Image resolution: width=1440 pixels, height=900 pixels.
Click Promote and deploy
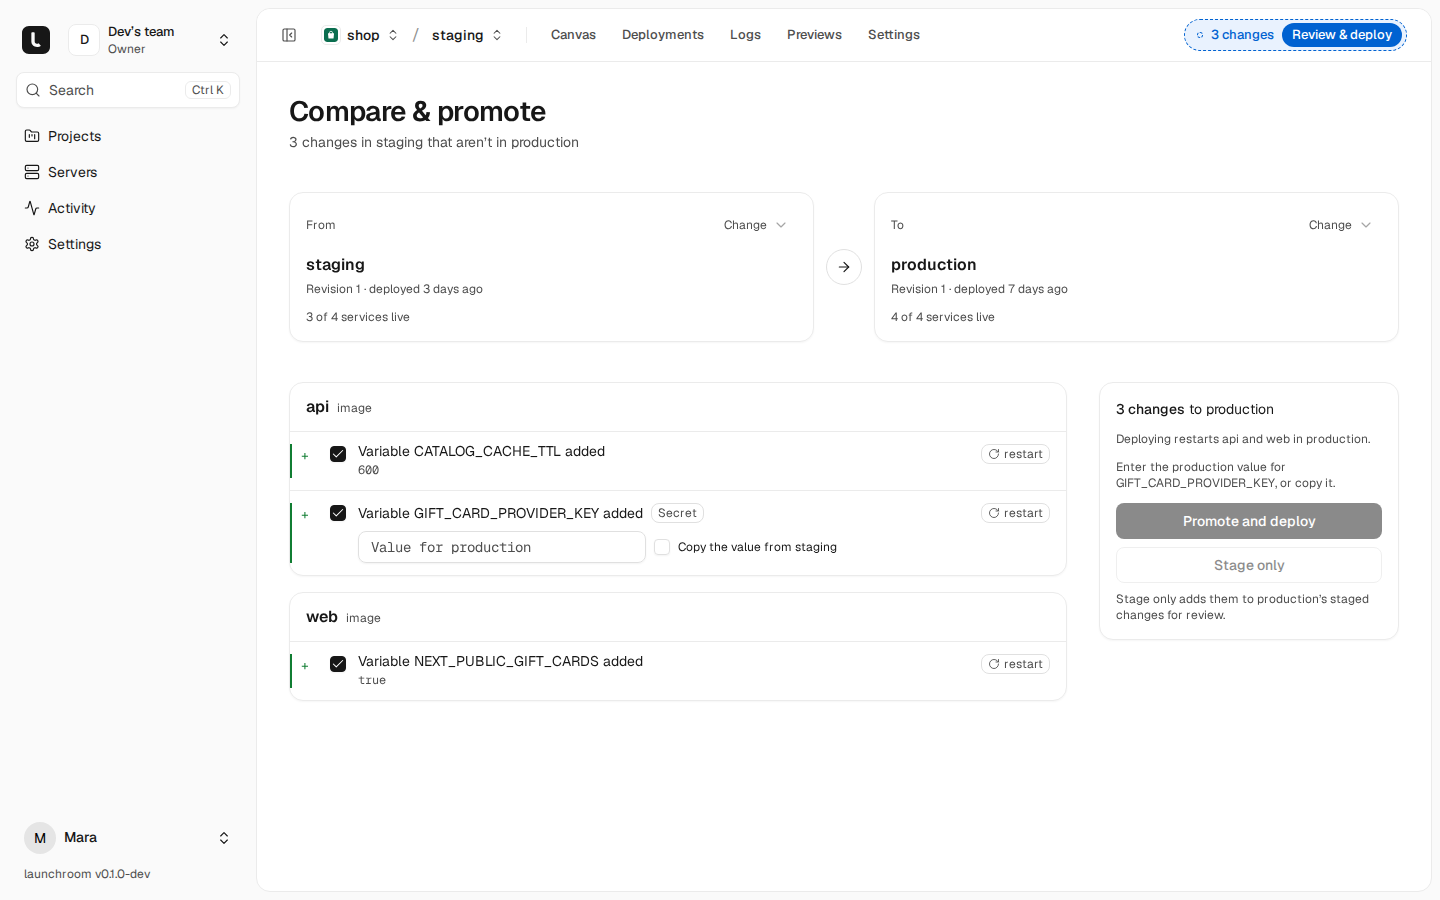click(1249, 521)
